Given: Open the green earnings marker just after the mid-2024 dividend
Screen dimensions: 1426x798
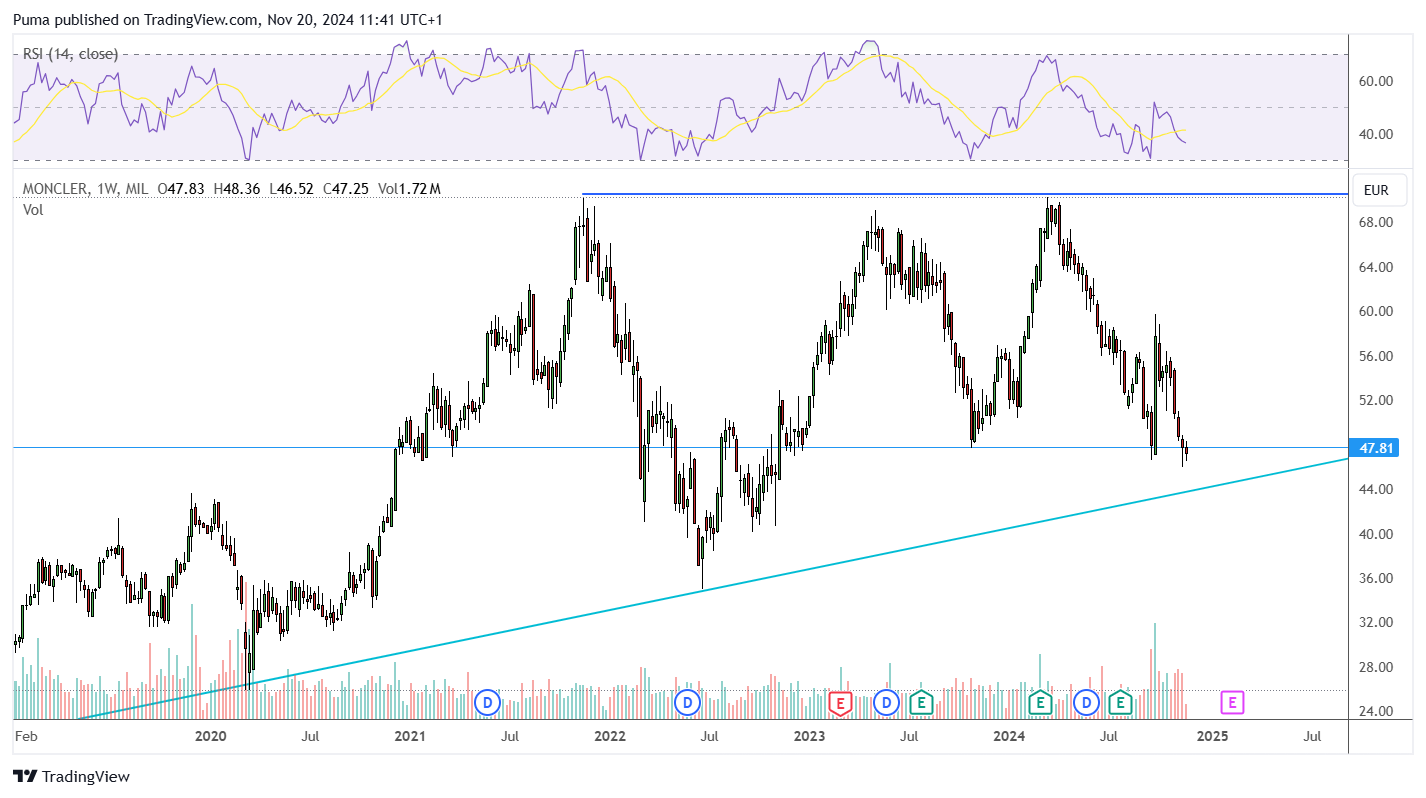Looking at the screenshot, I should tap(1120, 703).
